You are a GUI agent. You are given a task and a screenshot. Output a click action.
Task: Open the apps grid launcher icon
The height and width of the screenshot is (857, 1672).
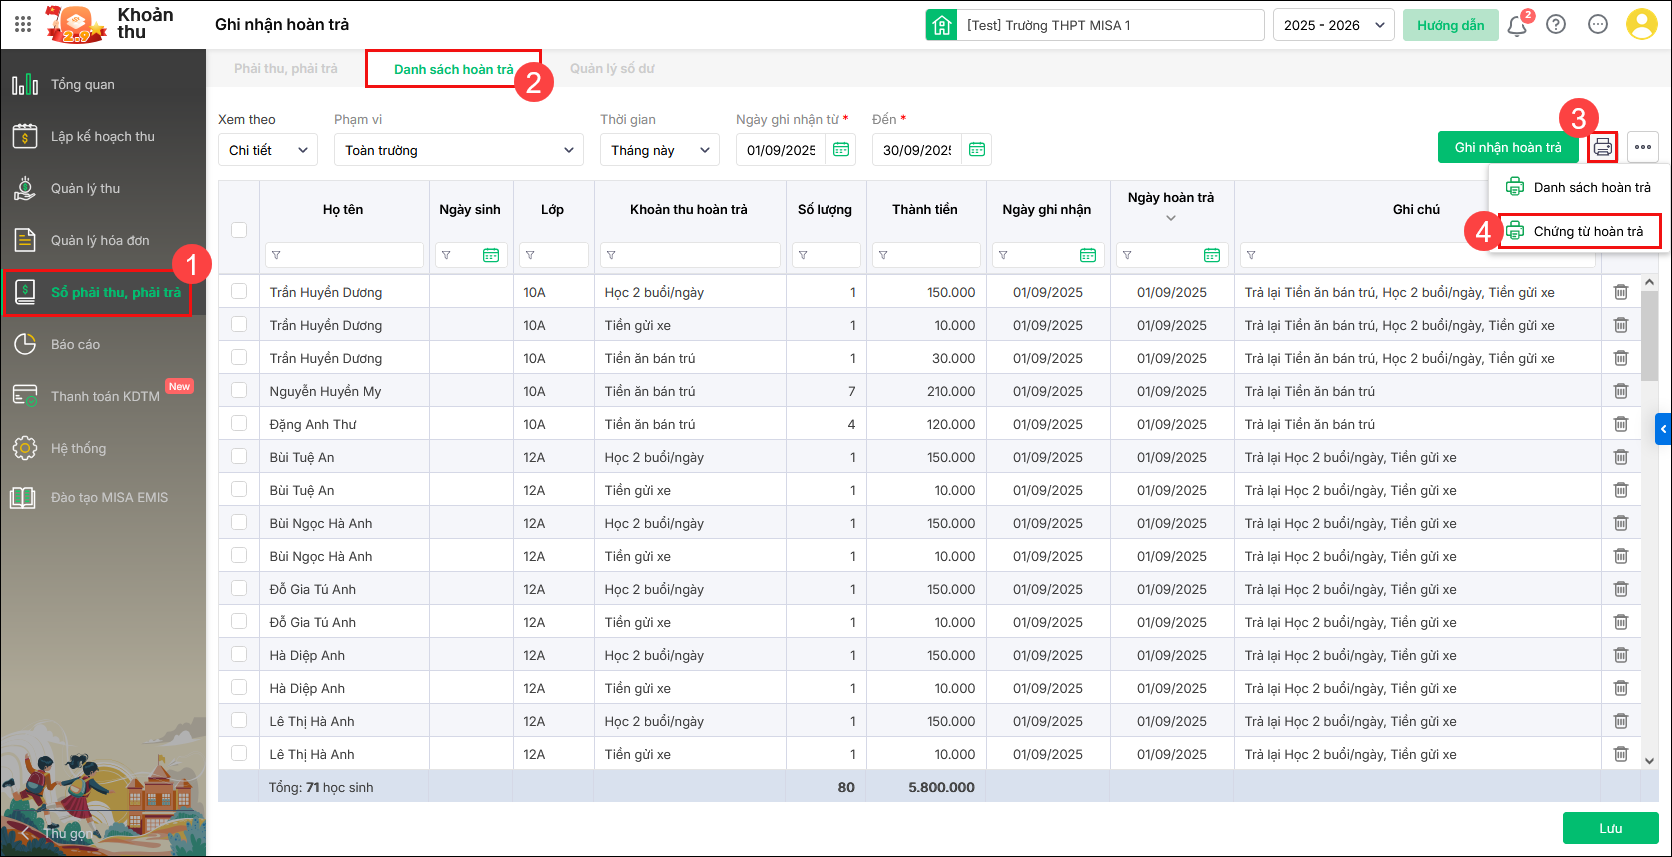[x=23, y=24]
